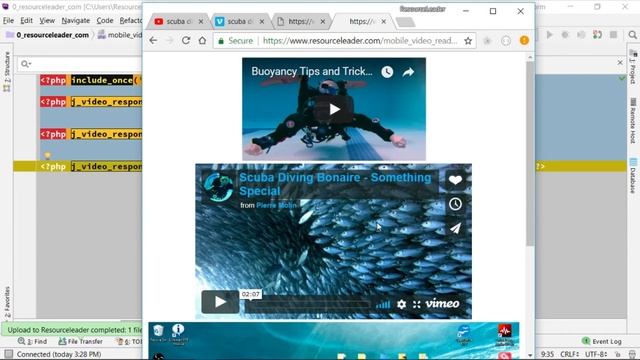Click the IDE status bar corner icon

(8, 354)
